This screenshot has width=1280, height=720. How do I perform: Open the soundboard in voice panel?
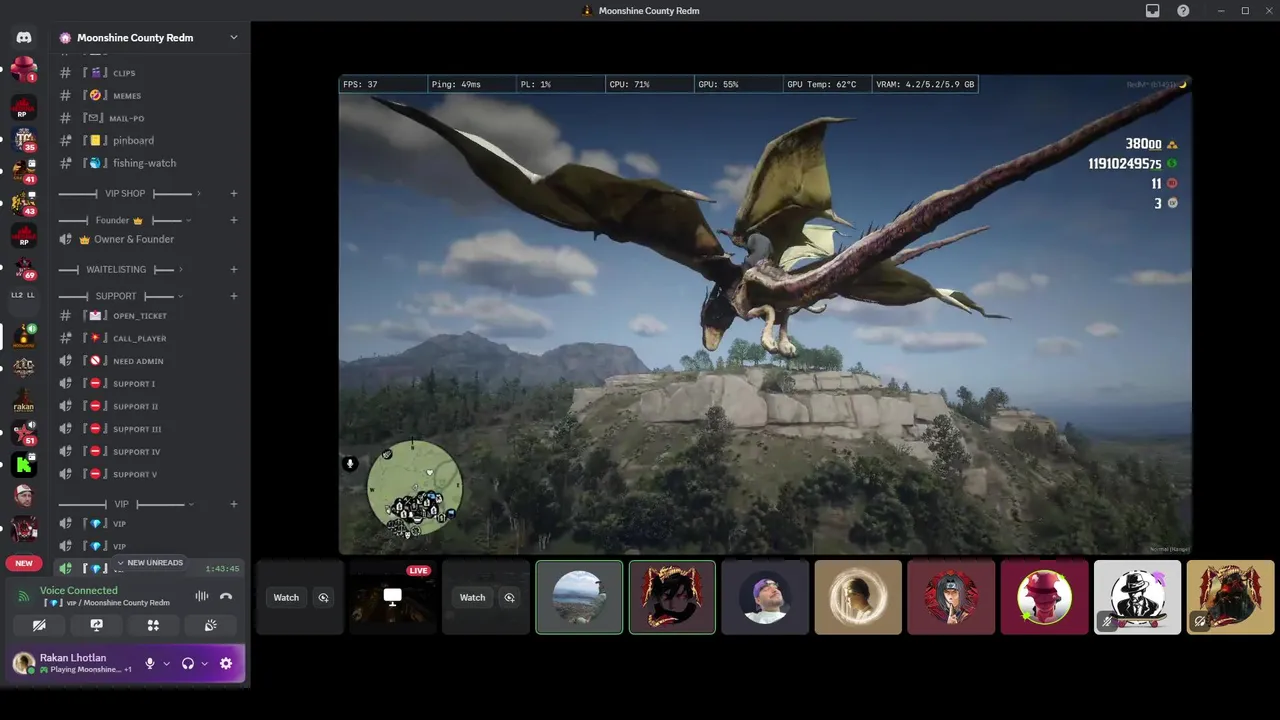[210, 625]
